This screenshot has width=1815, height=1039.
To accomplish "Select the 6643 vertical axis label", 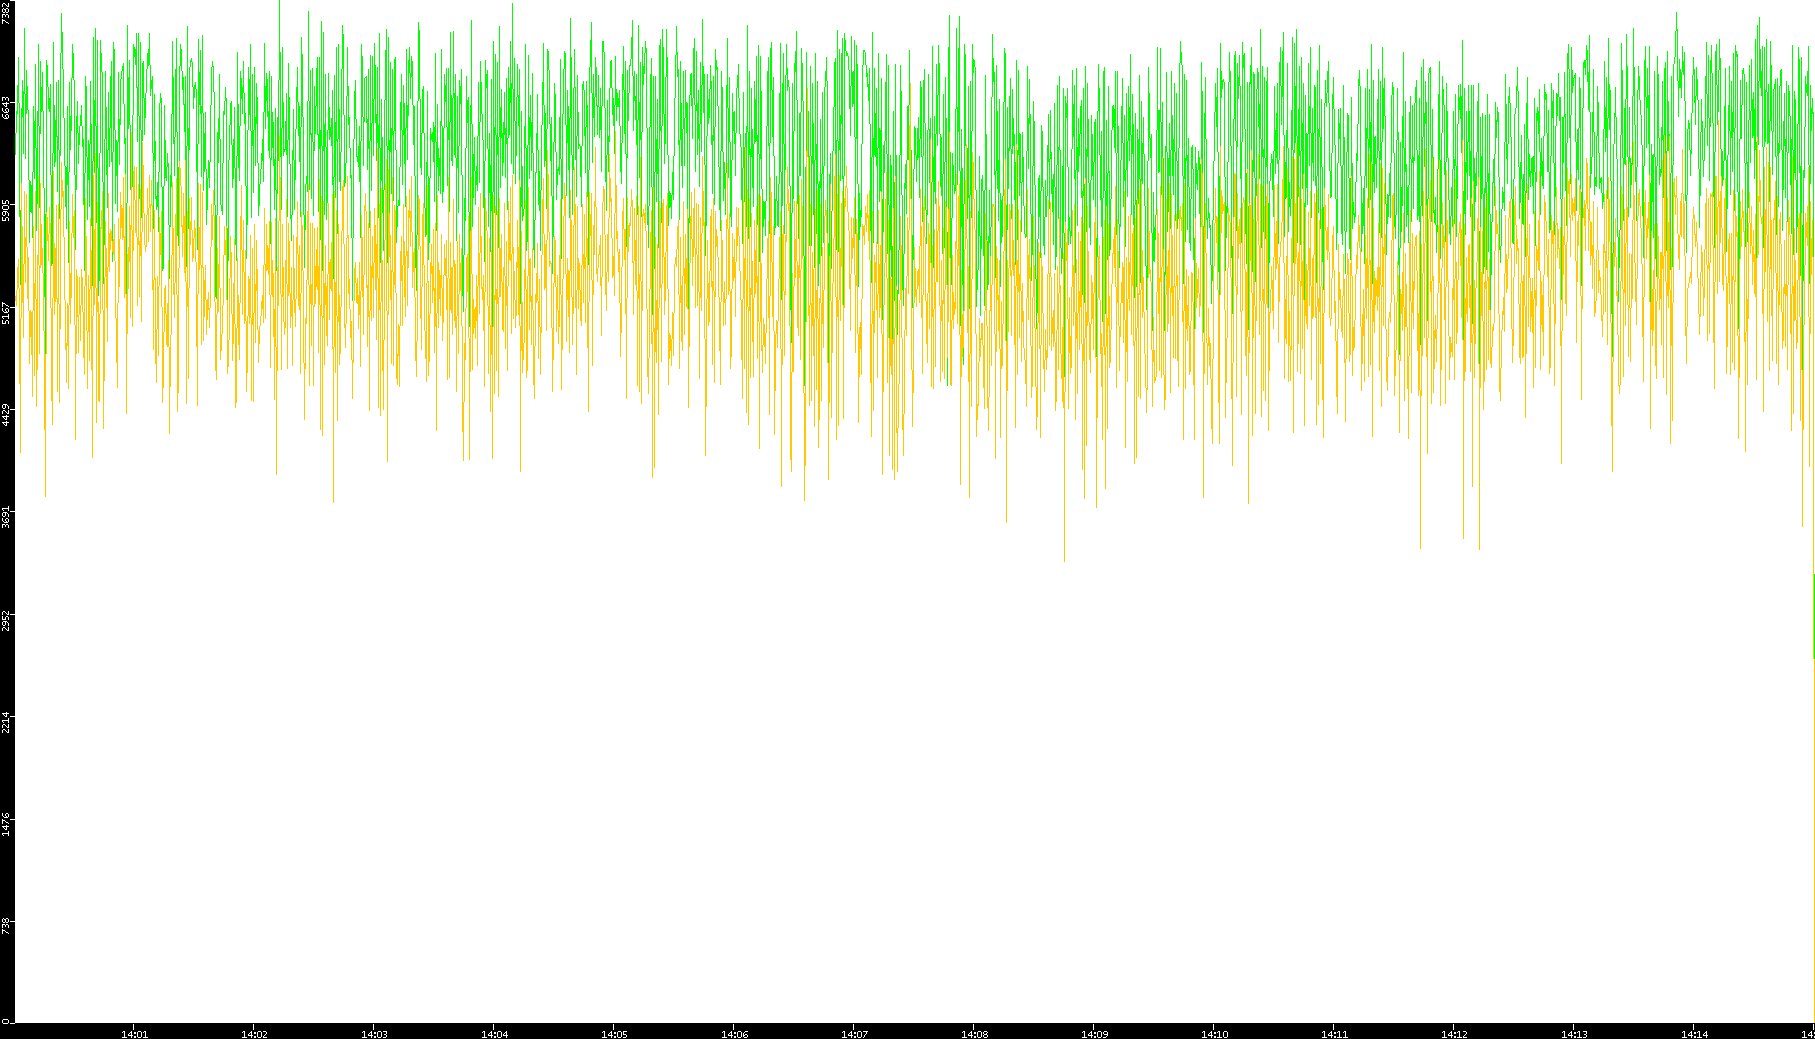I will click(7, 108).
